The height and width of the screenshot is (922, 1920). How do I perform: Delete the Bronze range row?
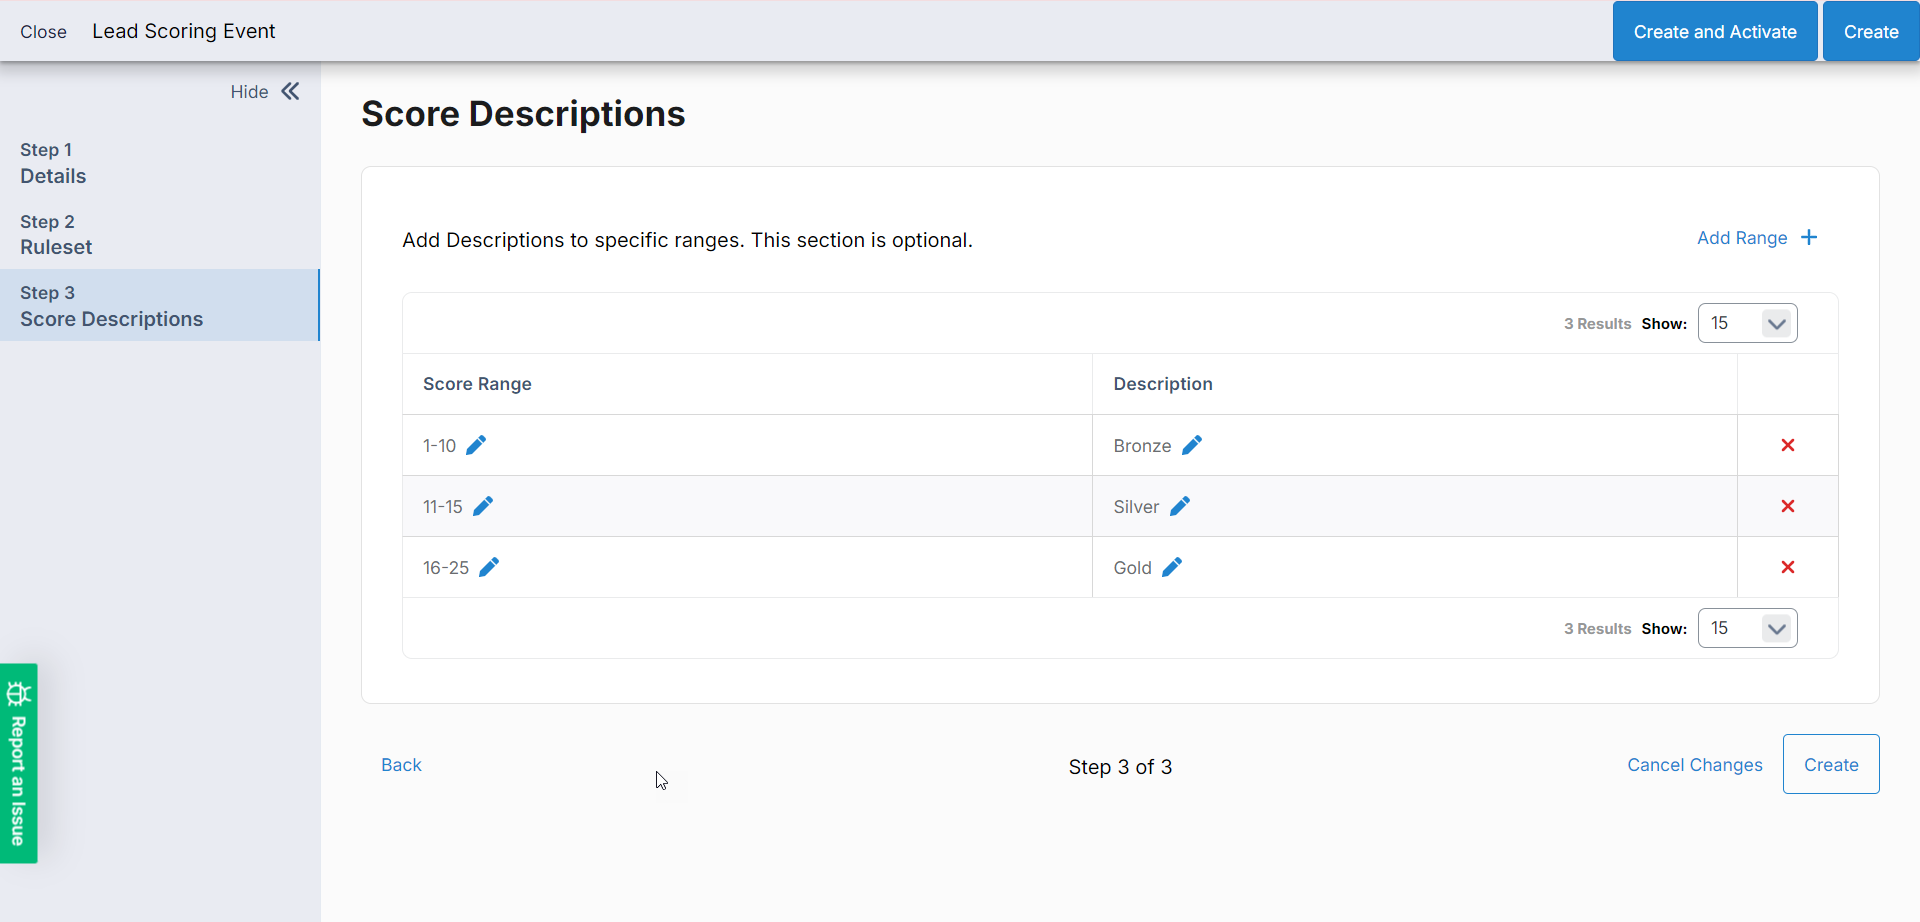click(x=1788, y=445)
